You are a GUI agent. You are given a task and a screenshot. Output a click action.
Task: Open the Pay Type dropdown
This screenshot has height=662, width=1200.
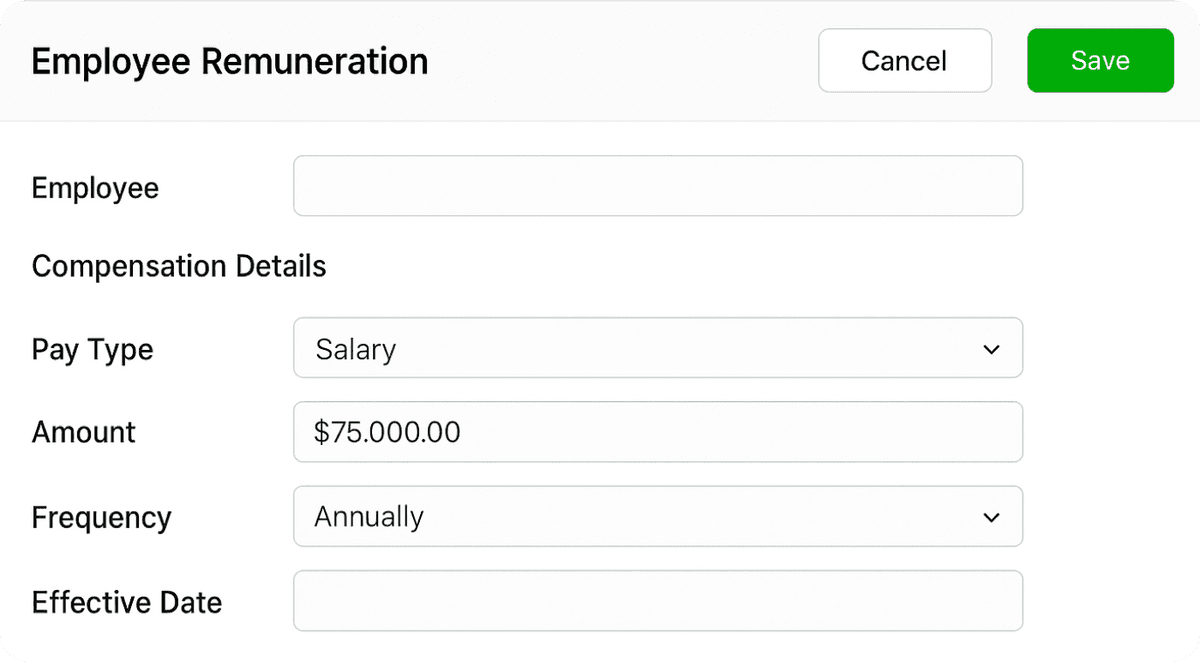[x=657, y=348]
